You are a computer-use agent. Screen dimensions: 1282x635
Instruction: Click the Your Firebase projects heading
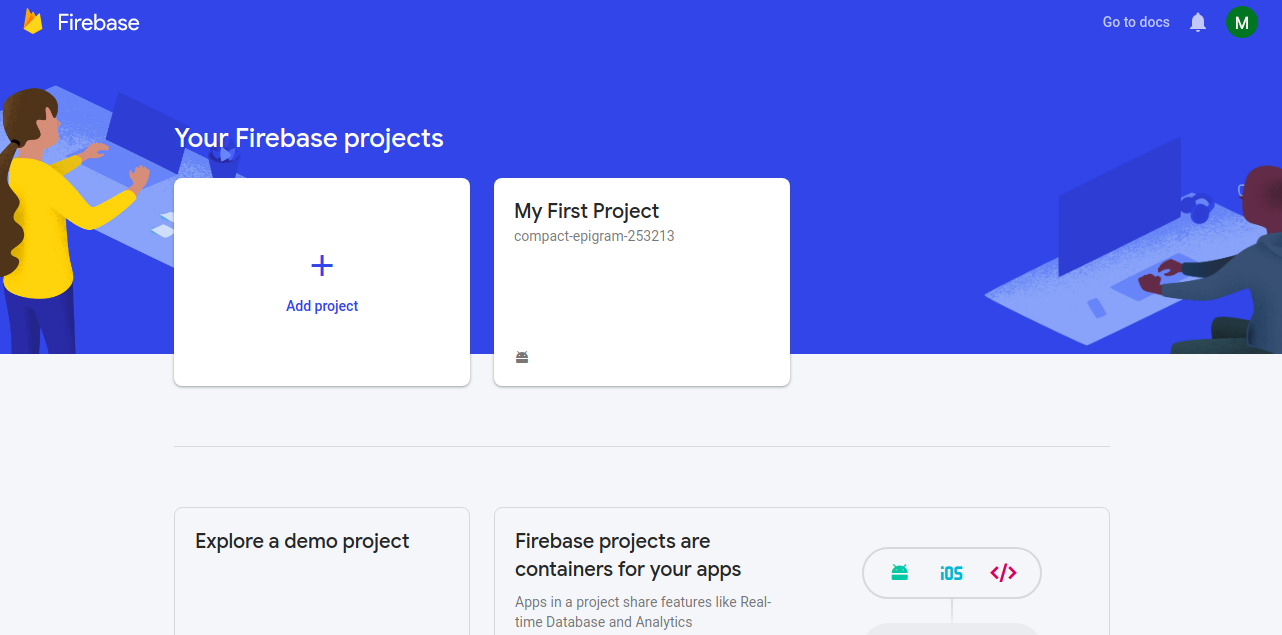[x=309, y=138]
